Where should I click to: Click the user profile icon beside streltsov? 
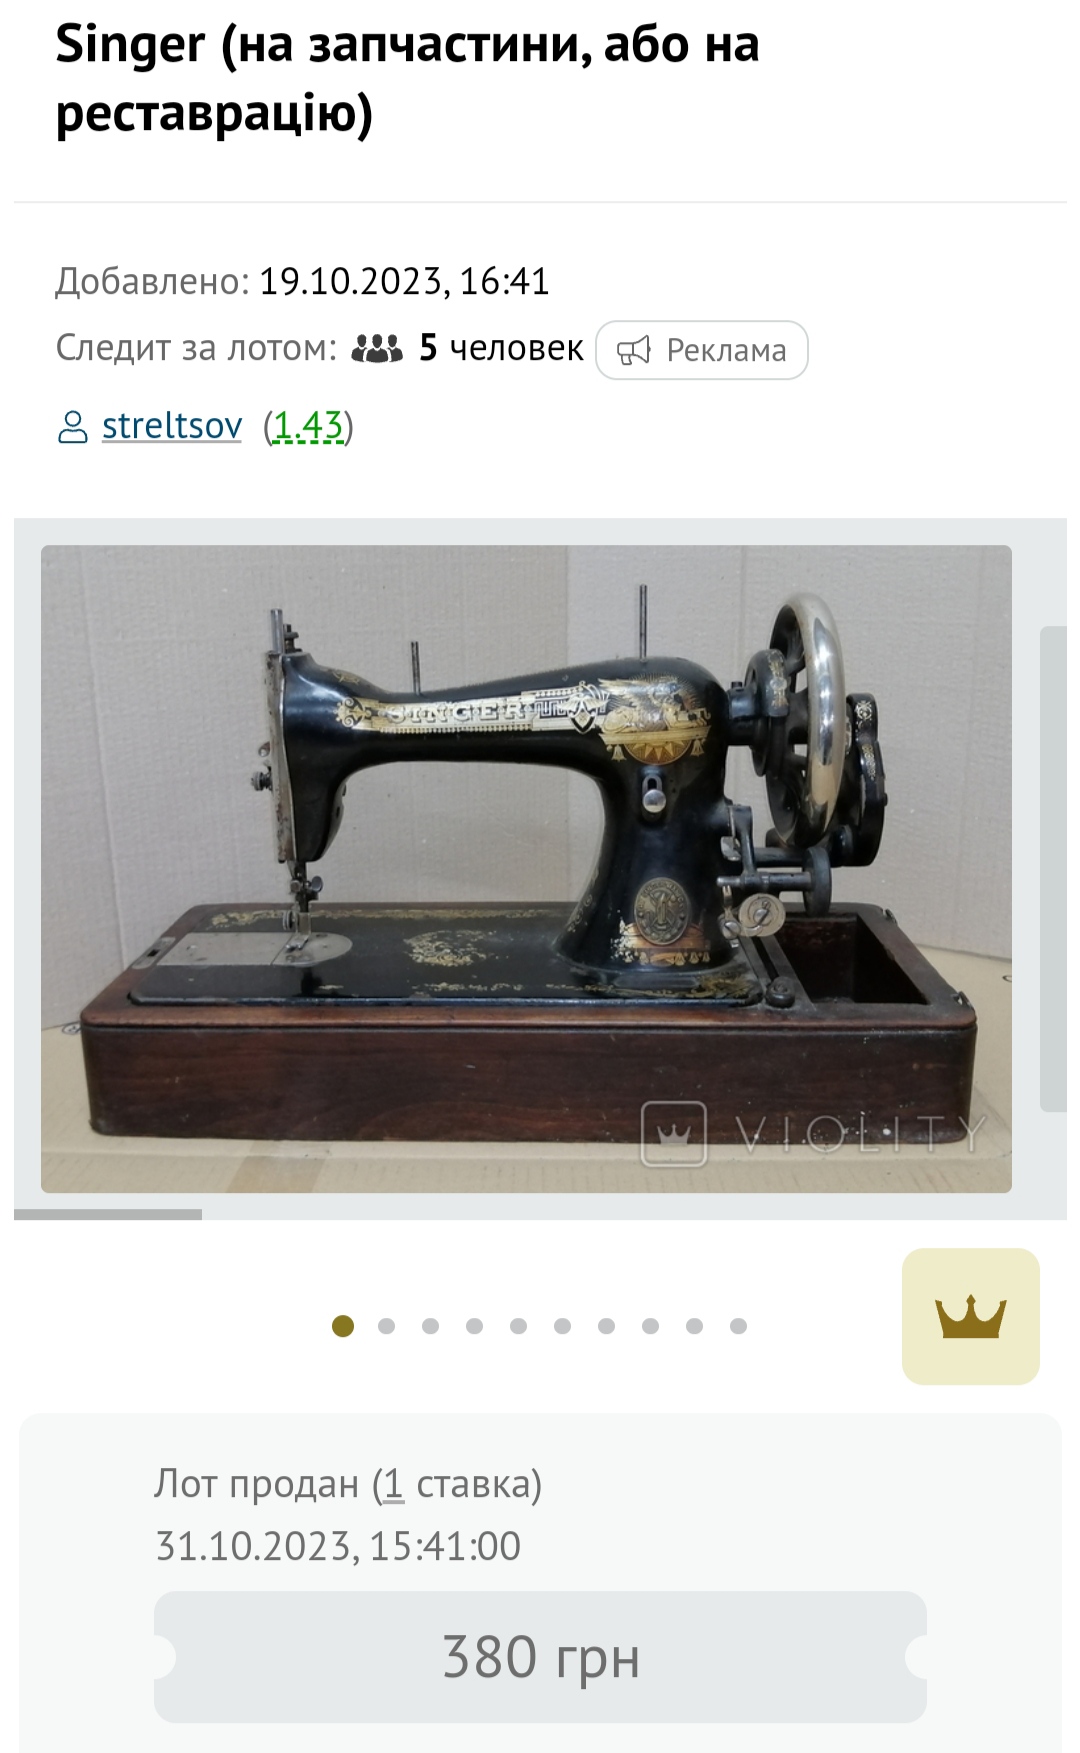point(72,427)
